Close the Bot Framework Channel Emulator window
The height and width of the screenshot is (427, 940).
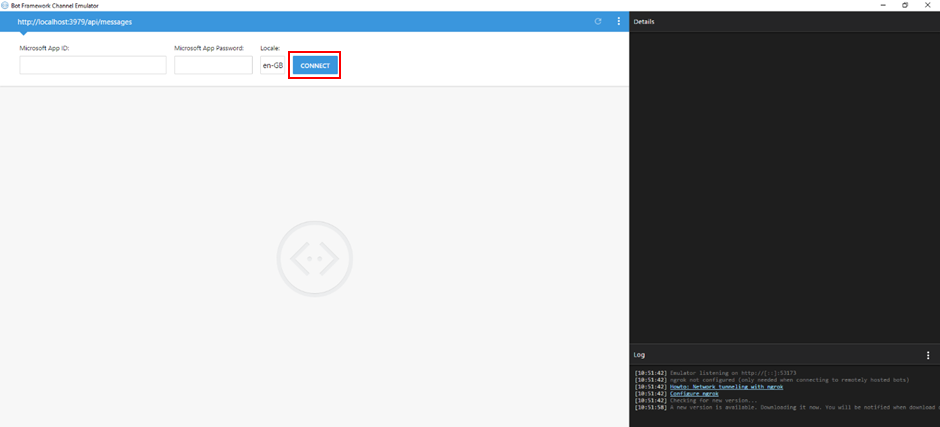pos(927,5)
